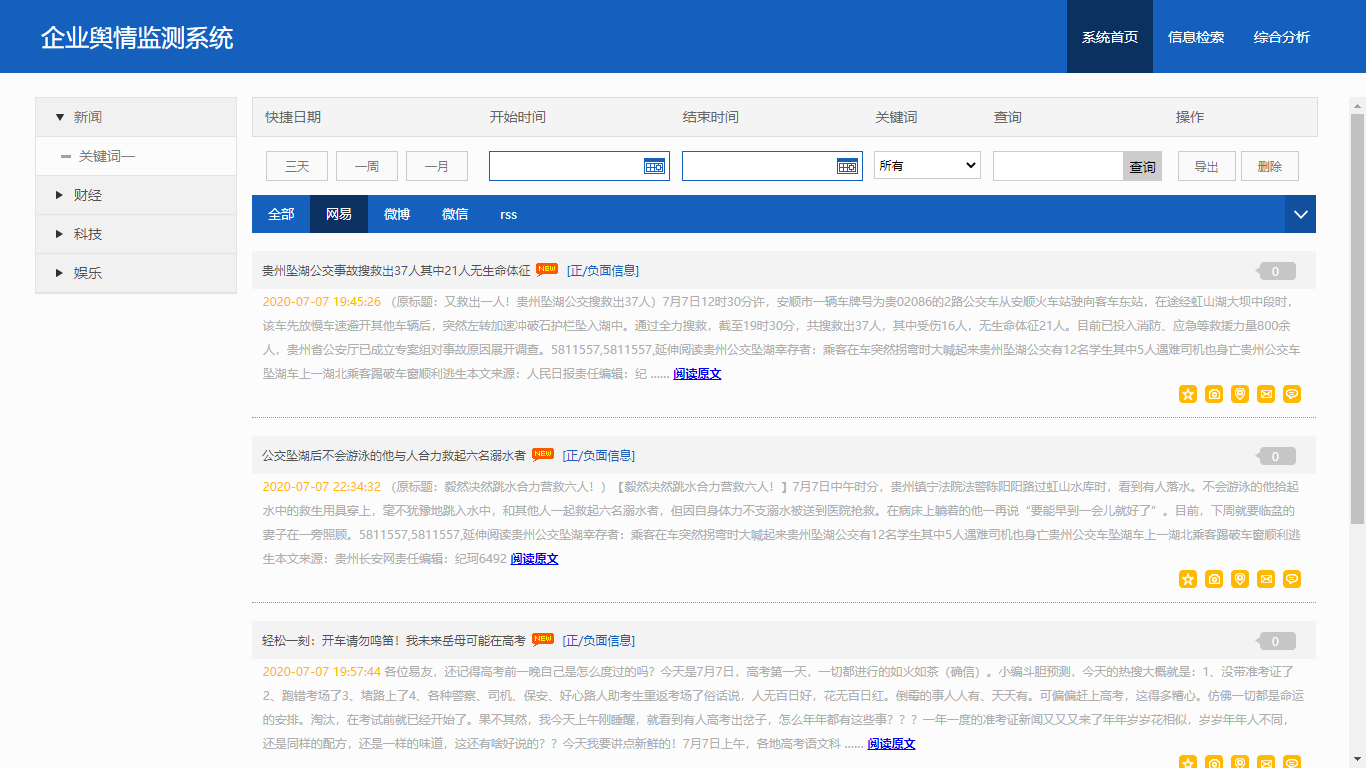Select the 一周 quick date button
The height and width of the screenshot is (768, 1366).
click(x=367, y=166)
